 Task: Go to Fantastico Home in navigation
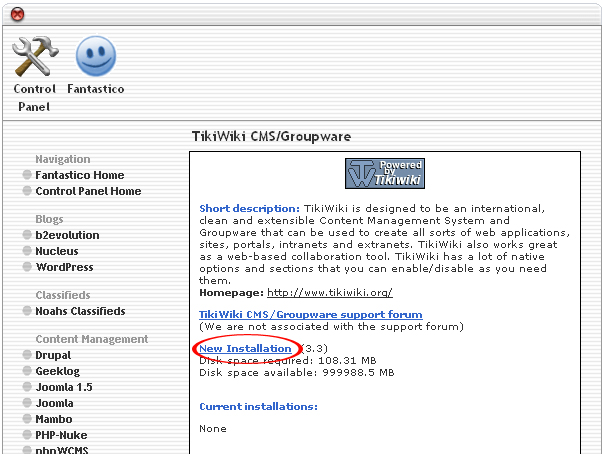(79, 175)
